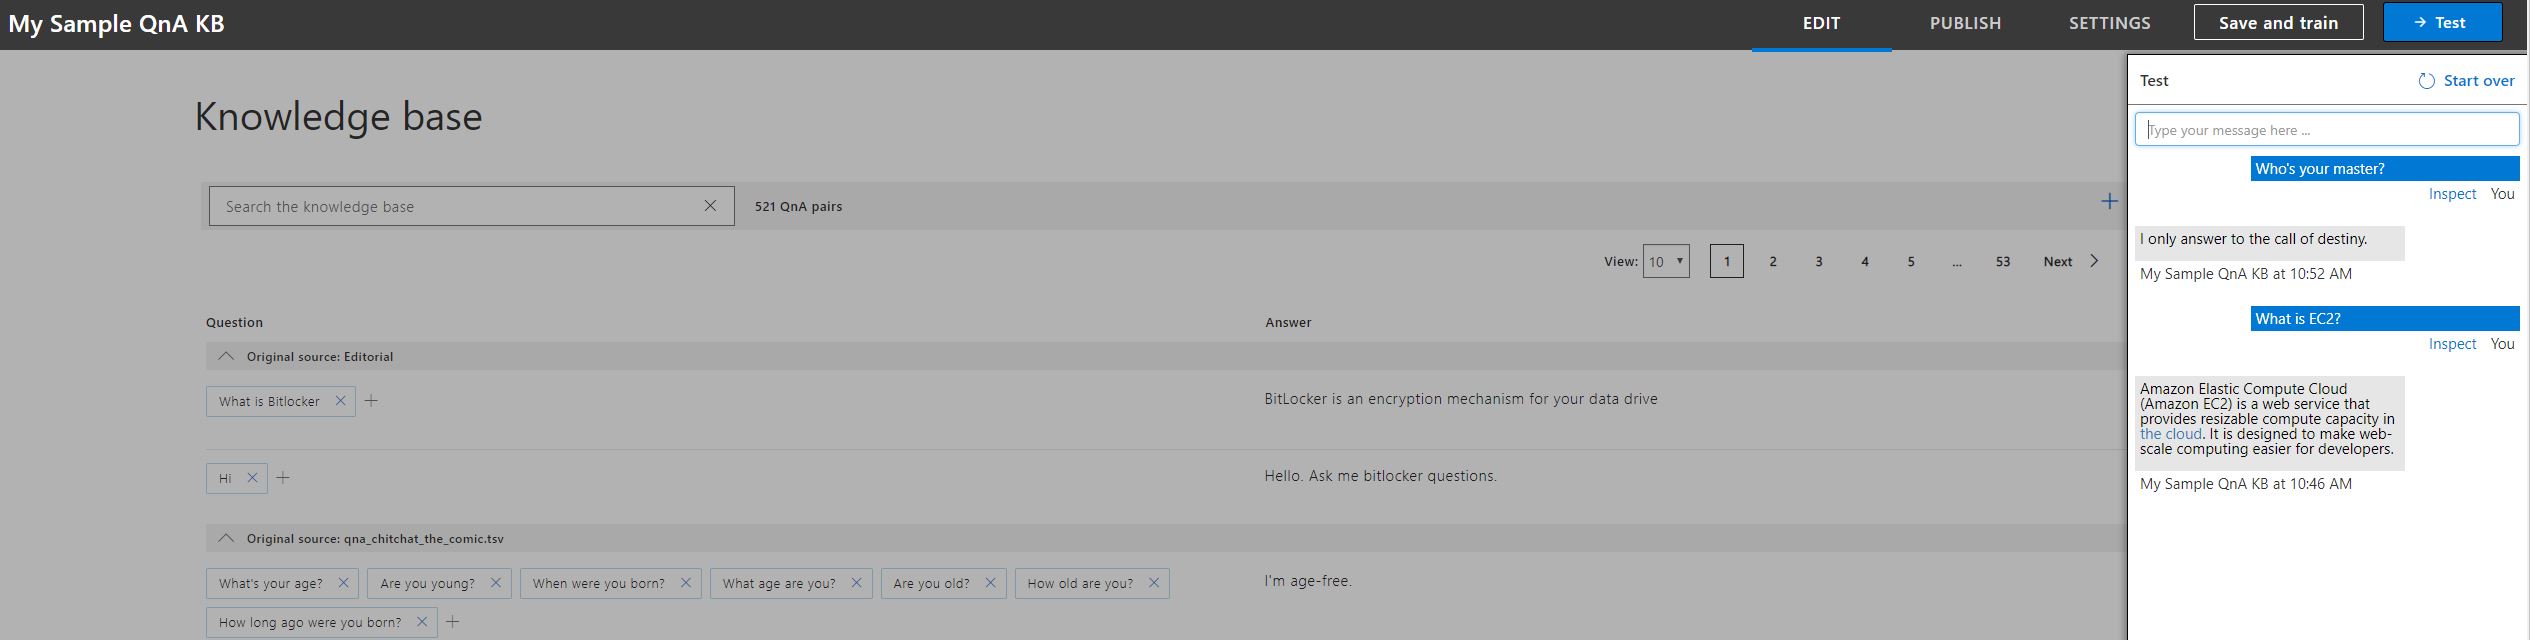Collapse the 'Original source: Editorial' group

tap(226, 356)
